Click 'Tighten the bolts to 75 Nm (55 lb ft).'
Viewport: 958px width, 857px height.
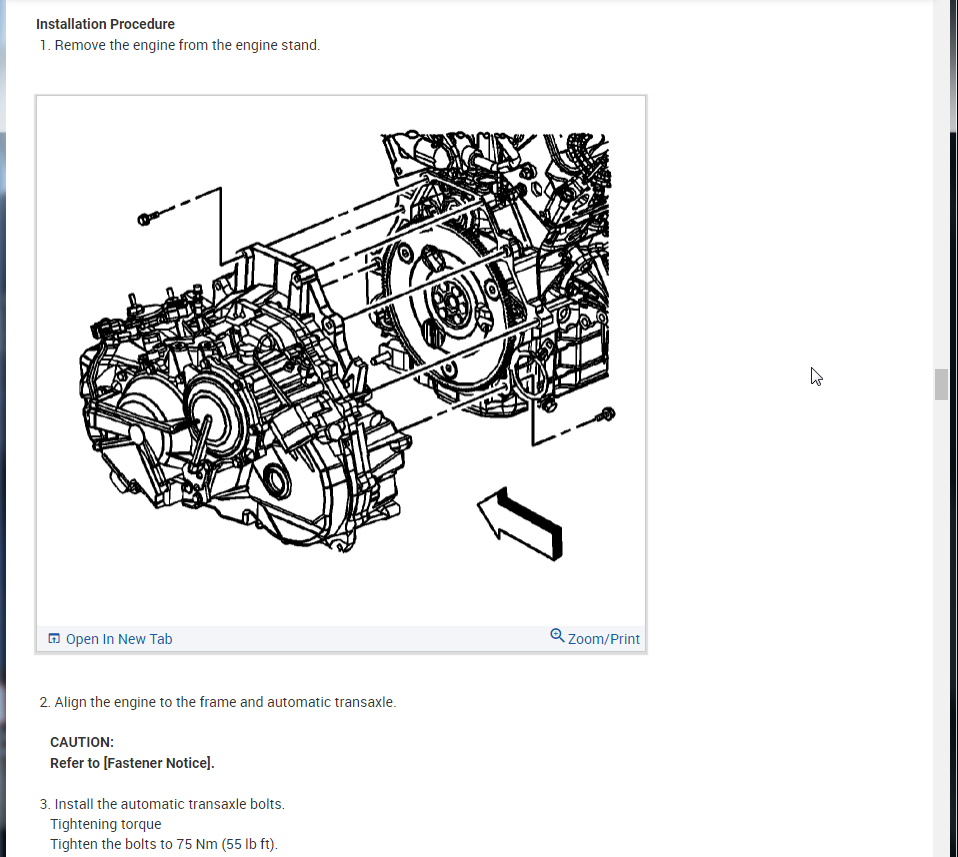click(164, 844)
